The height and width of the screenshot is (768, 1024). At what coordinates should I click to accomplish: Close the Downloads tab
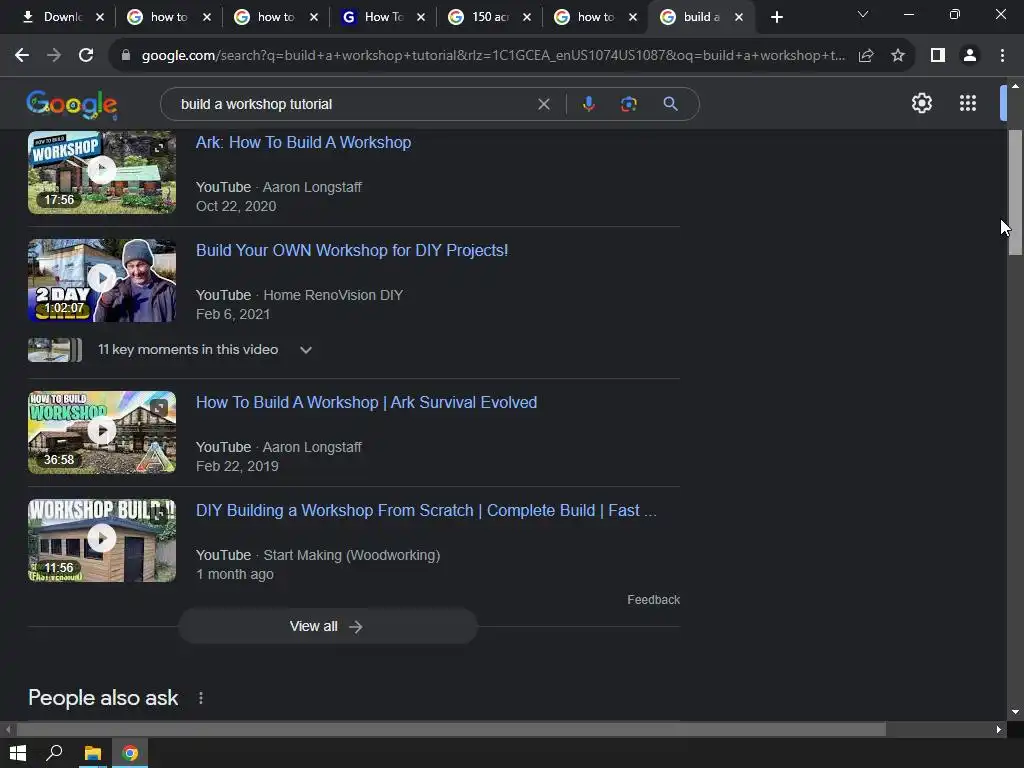point(100,17)
